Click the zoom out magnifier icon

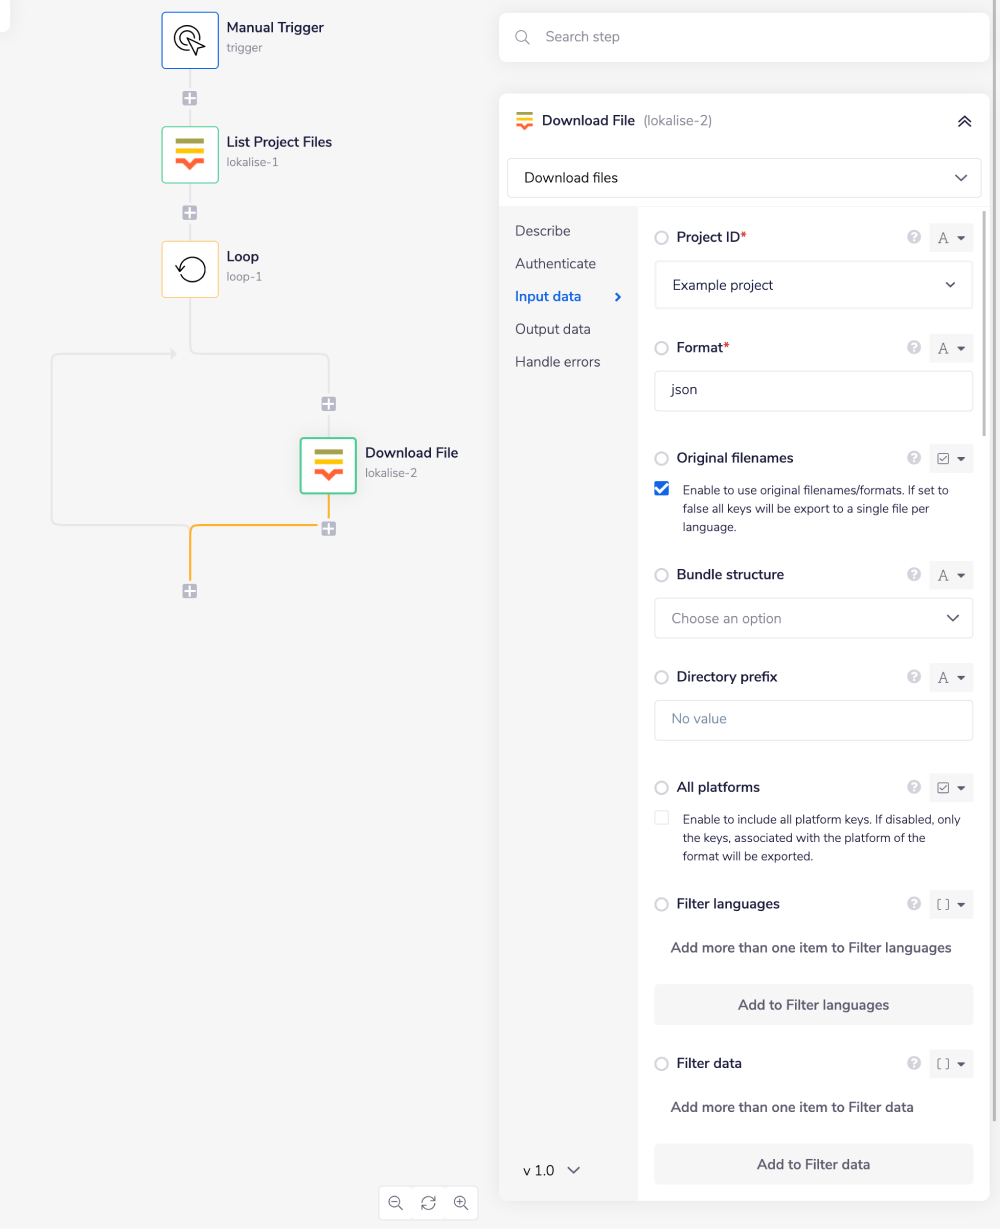coord(396,1203)
